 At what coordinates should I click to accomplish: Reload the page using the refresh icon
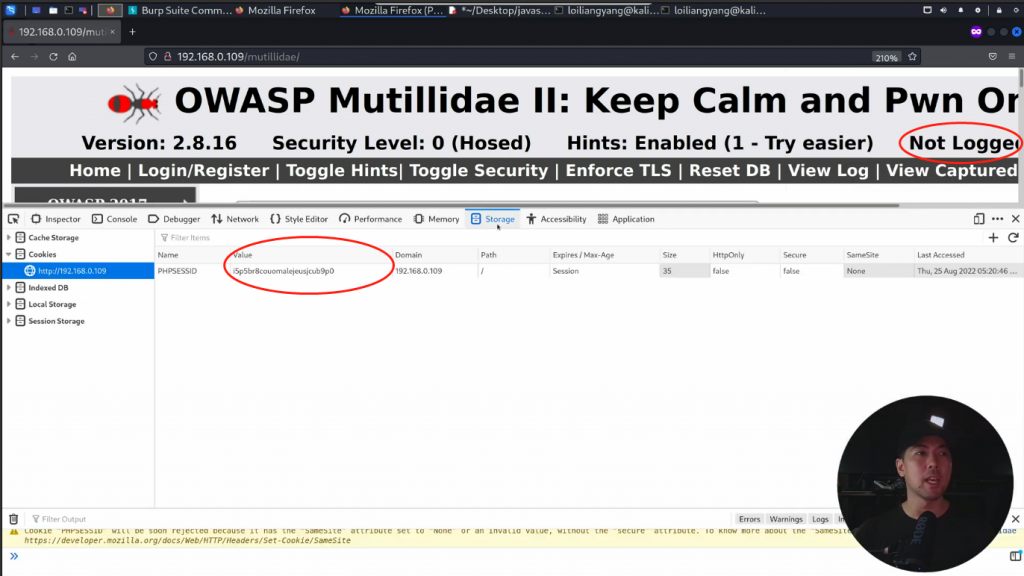point(54,57)
